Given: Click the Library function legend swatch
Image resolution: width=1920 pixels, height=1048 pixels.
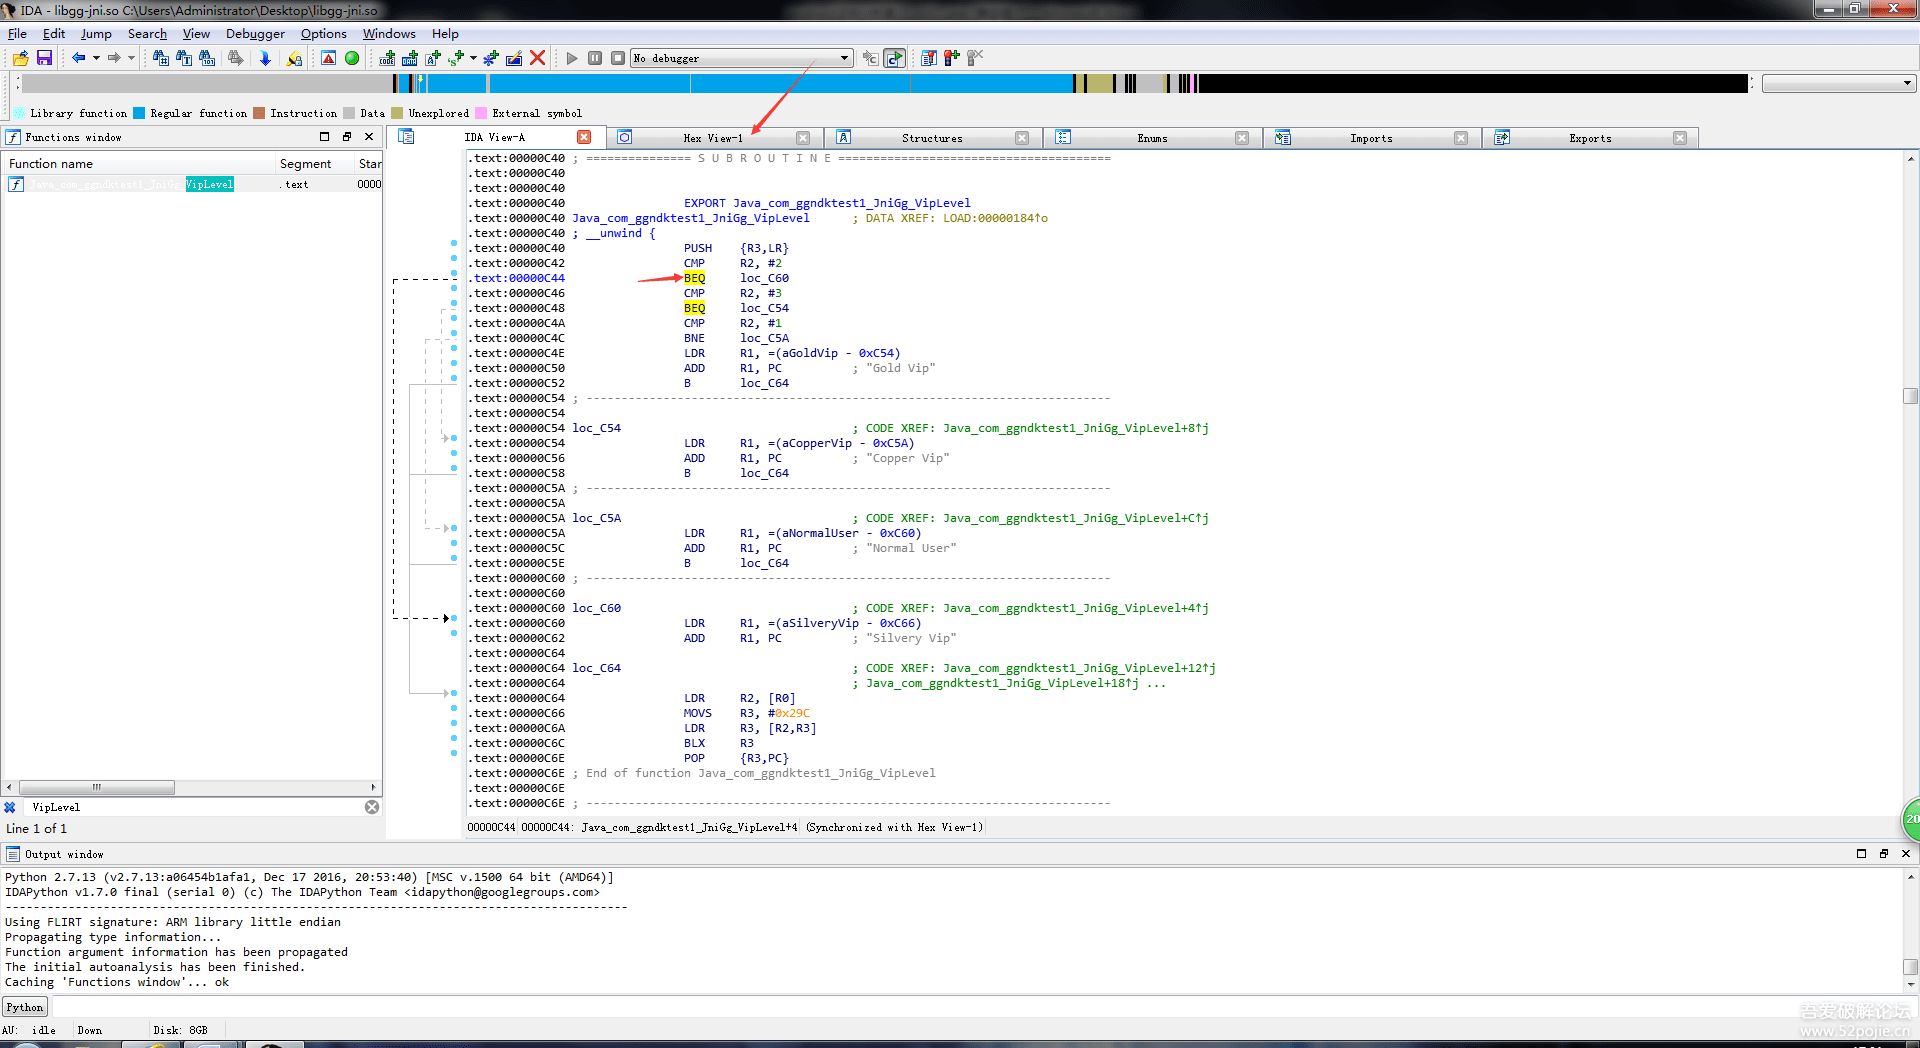Looking at the screenshot, I should (x=20, y=113).
